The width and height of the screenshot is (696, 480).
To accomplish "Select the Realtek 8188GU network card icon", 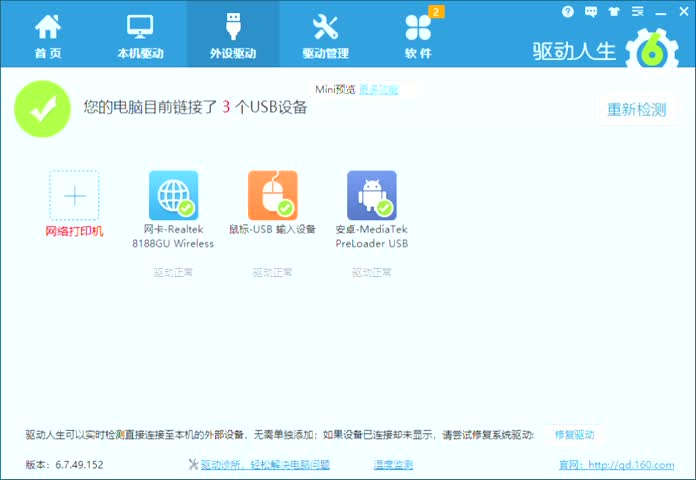I will click(174, 195).
